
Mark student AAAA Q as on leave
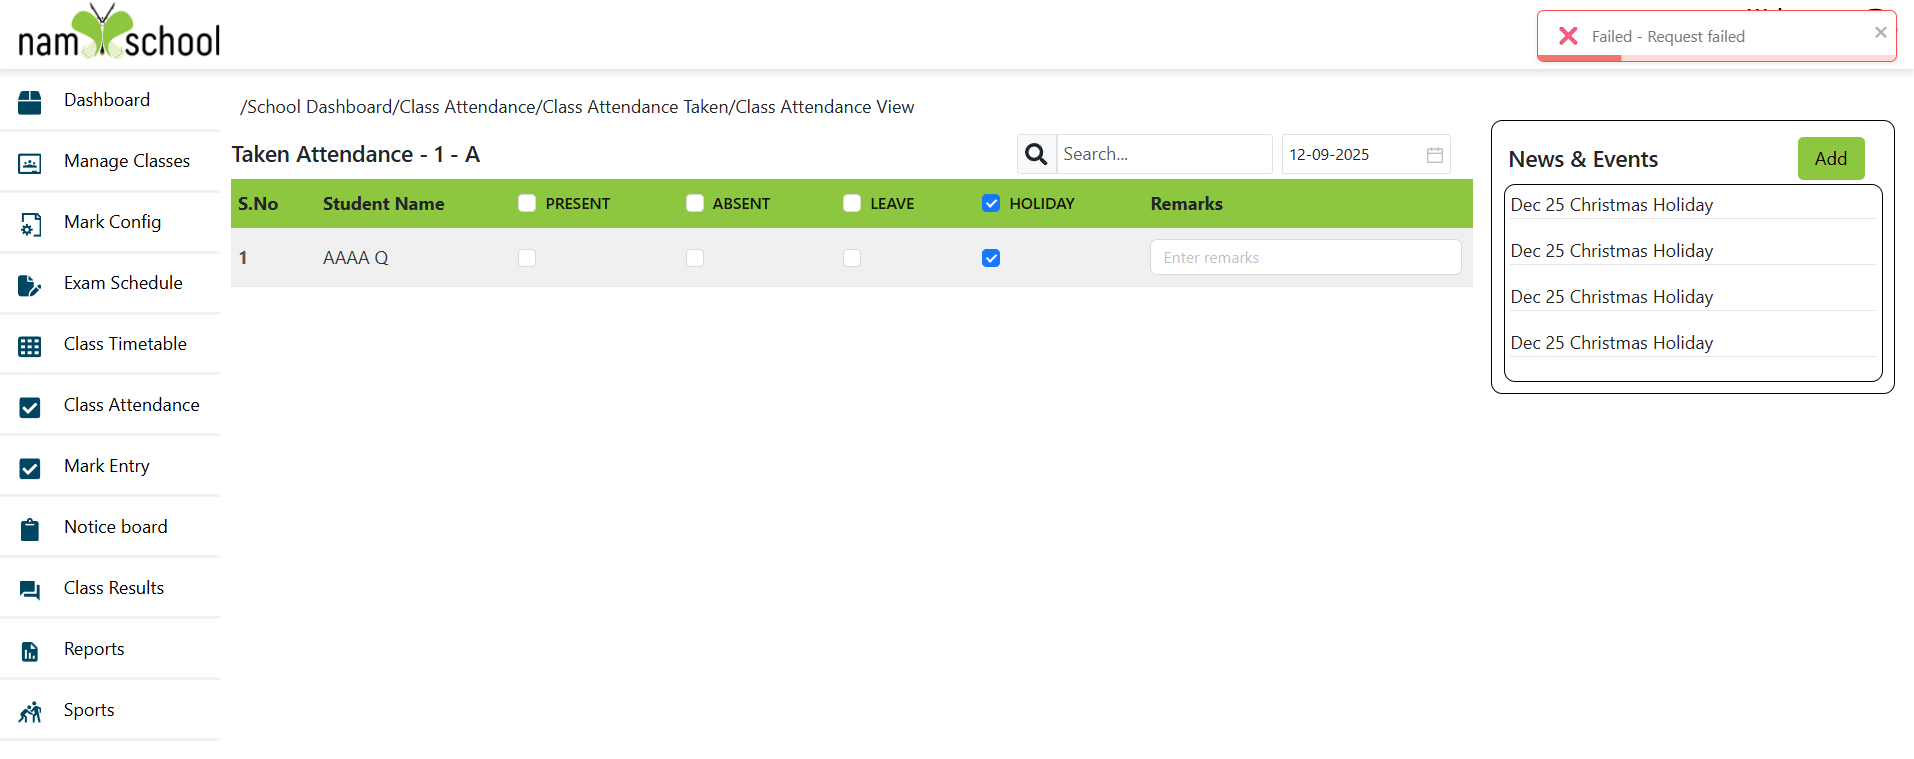(852, 258)
